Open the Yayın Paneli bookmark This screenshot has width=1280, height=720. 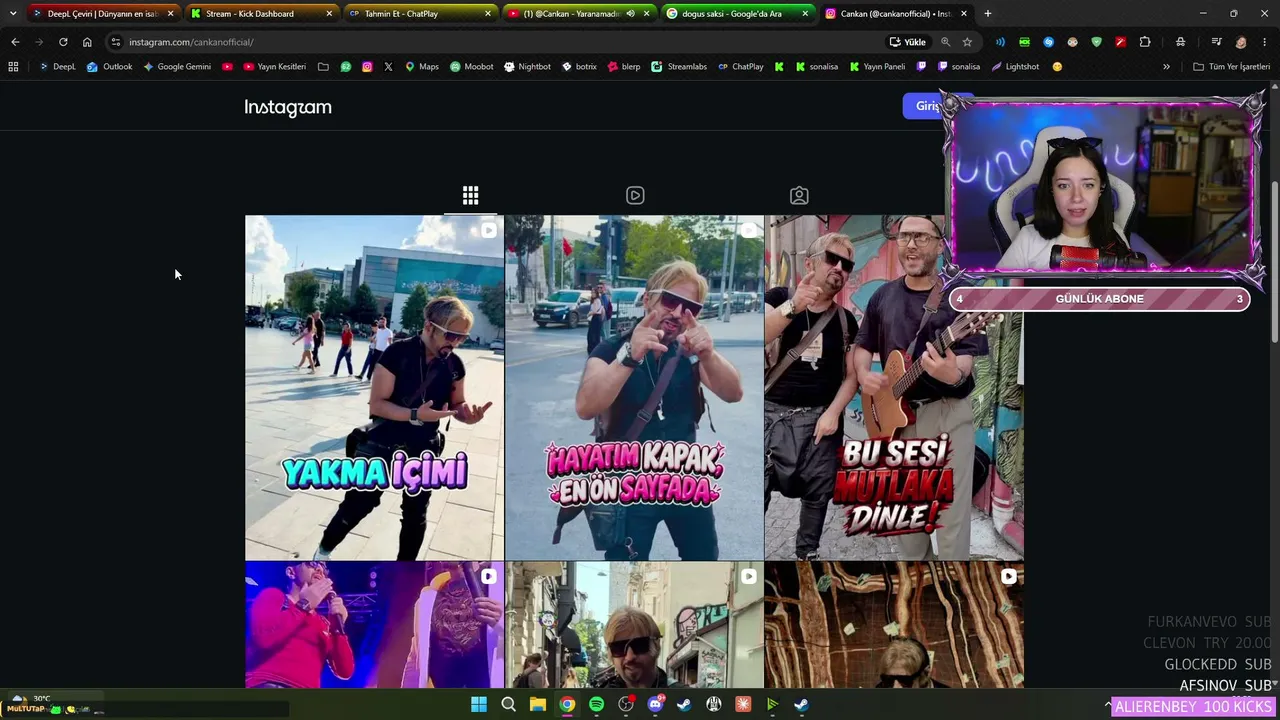tap(877, 67)
